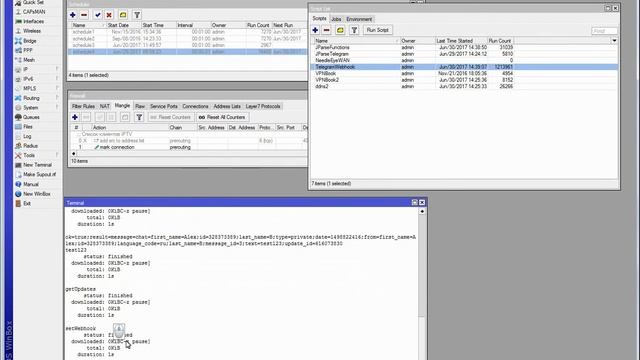Viewport: 640px width, 360px height.
Task: Expand IP submenu in sidebar
Action: [x=37, y=69]
